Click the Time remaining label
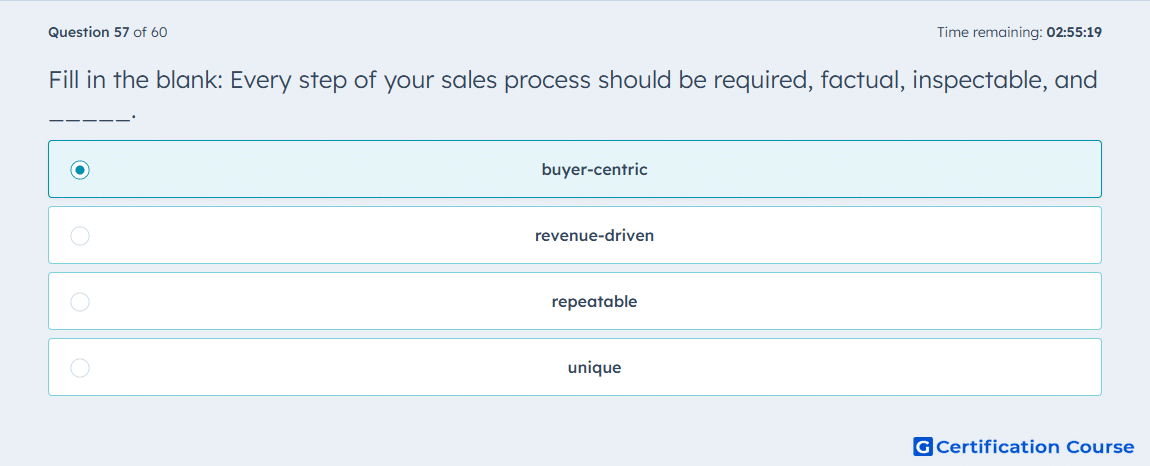1150x466 pixels. point(990,32)
